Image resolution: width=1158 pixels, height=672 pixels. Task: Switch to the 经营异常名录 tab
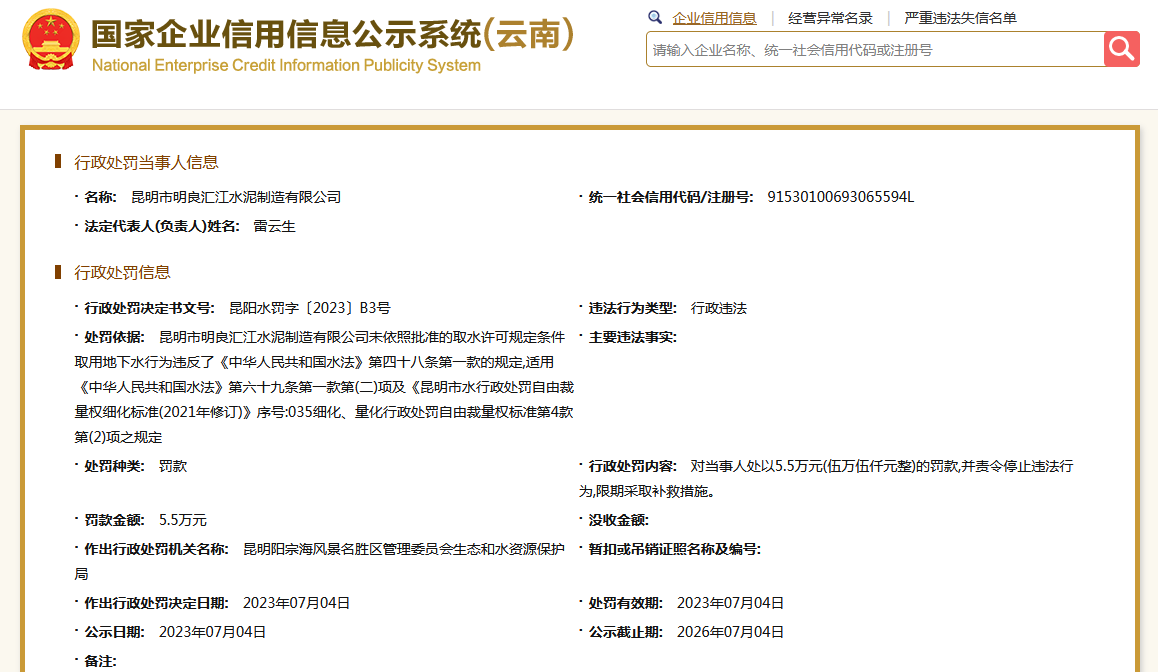click(x=830, y=18)
